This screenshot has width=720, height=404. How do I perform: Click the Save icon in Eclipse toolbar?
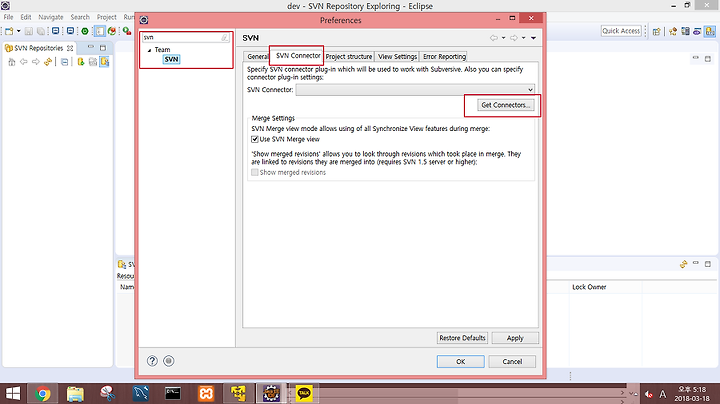28,31
